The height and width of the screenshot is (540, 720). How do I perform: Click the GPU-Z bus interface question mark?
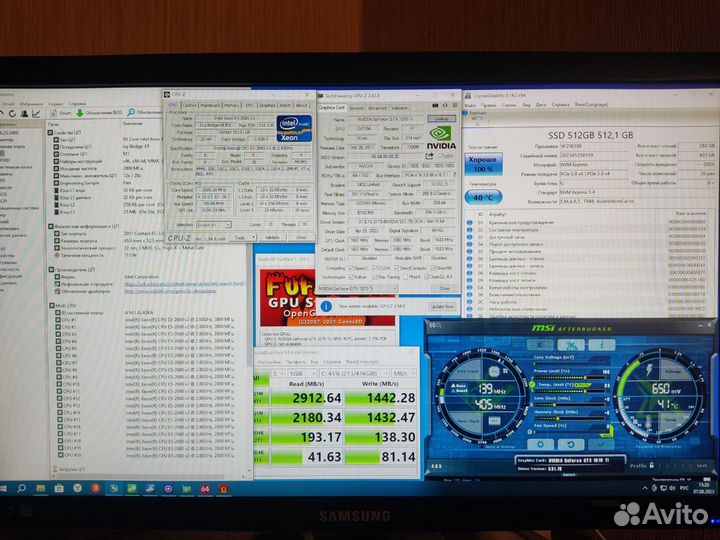455,175
